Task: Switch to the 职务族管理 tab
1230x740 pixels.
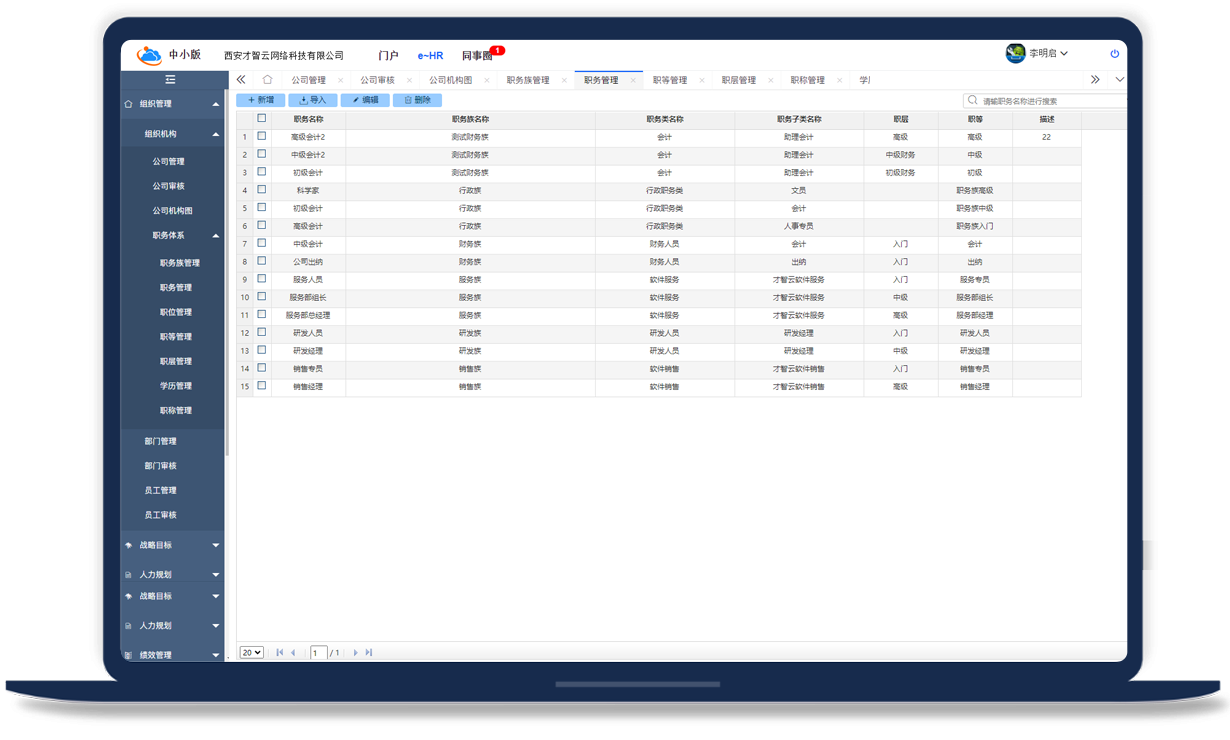Action: pos(528,80)
